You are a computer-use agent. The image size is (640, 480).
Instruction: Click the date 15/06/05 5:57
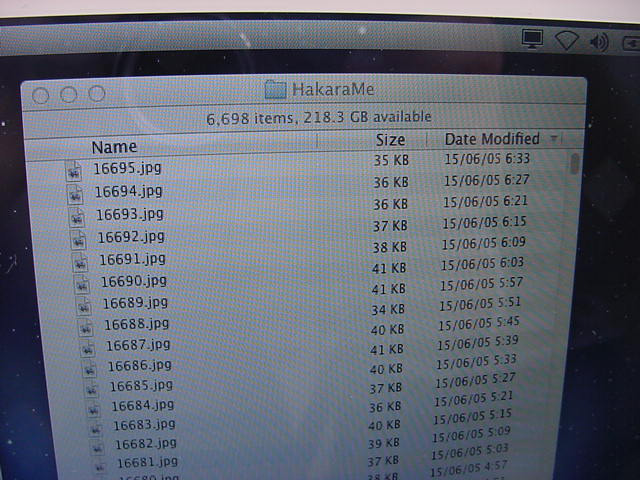click(x=482, y=284)
